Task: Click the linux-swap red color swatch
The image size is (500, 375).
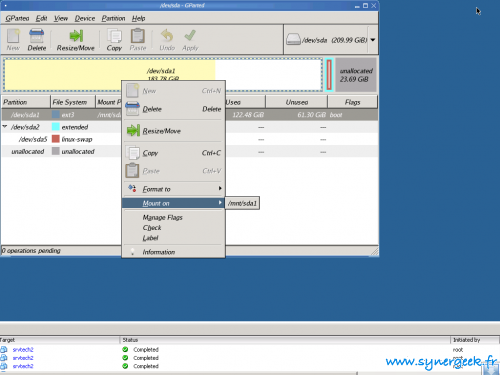Action: (x=56, y=139)
